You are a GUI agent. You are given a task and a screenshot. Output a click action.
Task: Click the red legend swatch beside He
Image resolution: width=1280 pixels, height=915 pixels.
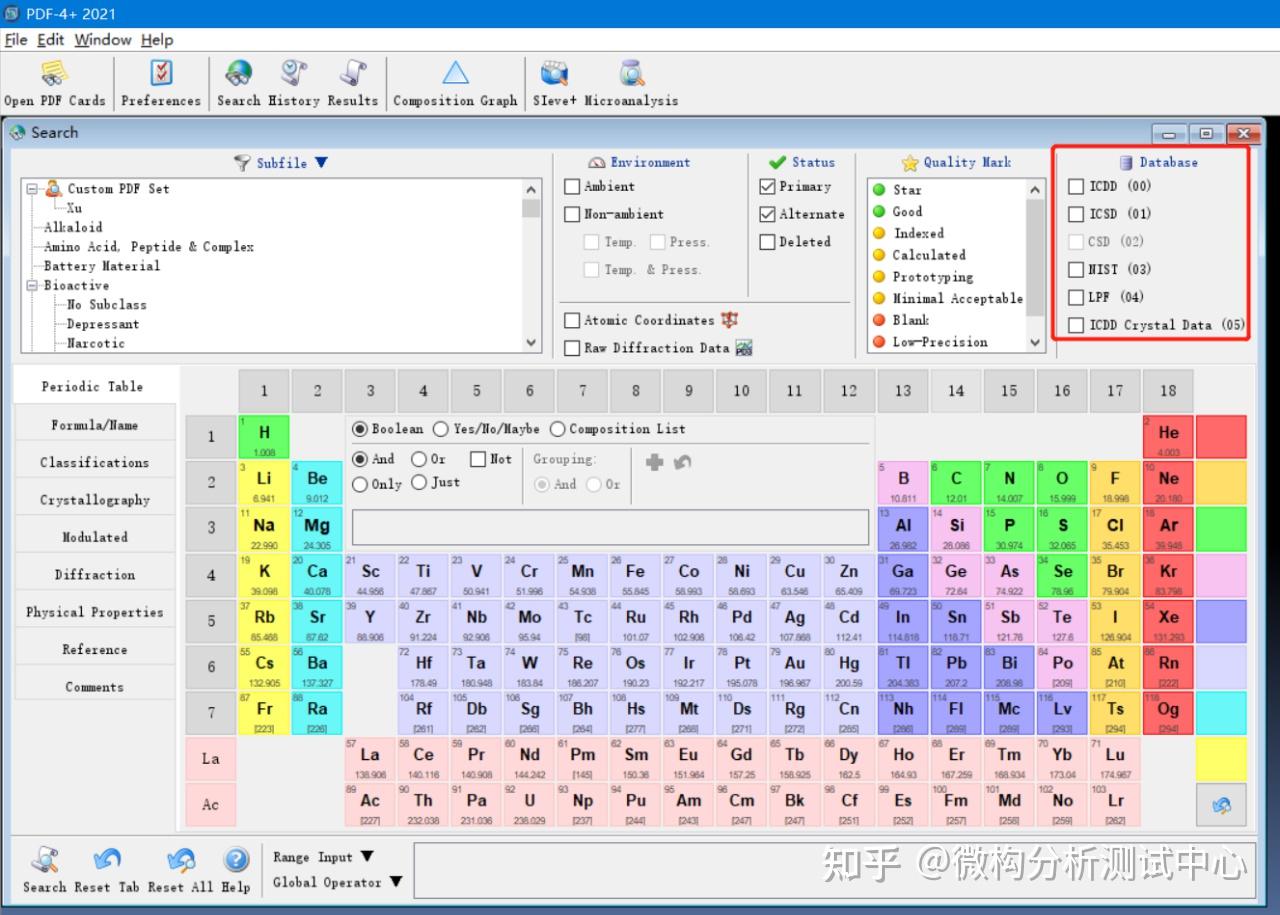[1221, 437]
